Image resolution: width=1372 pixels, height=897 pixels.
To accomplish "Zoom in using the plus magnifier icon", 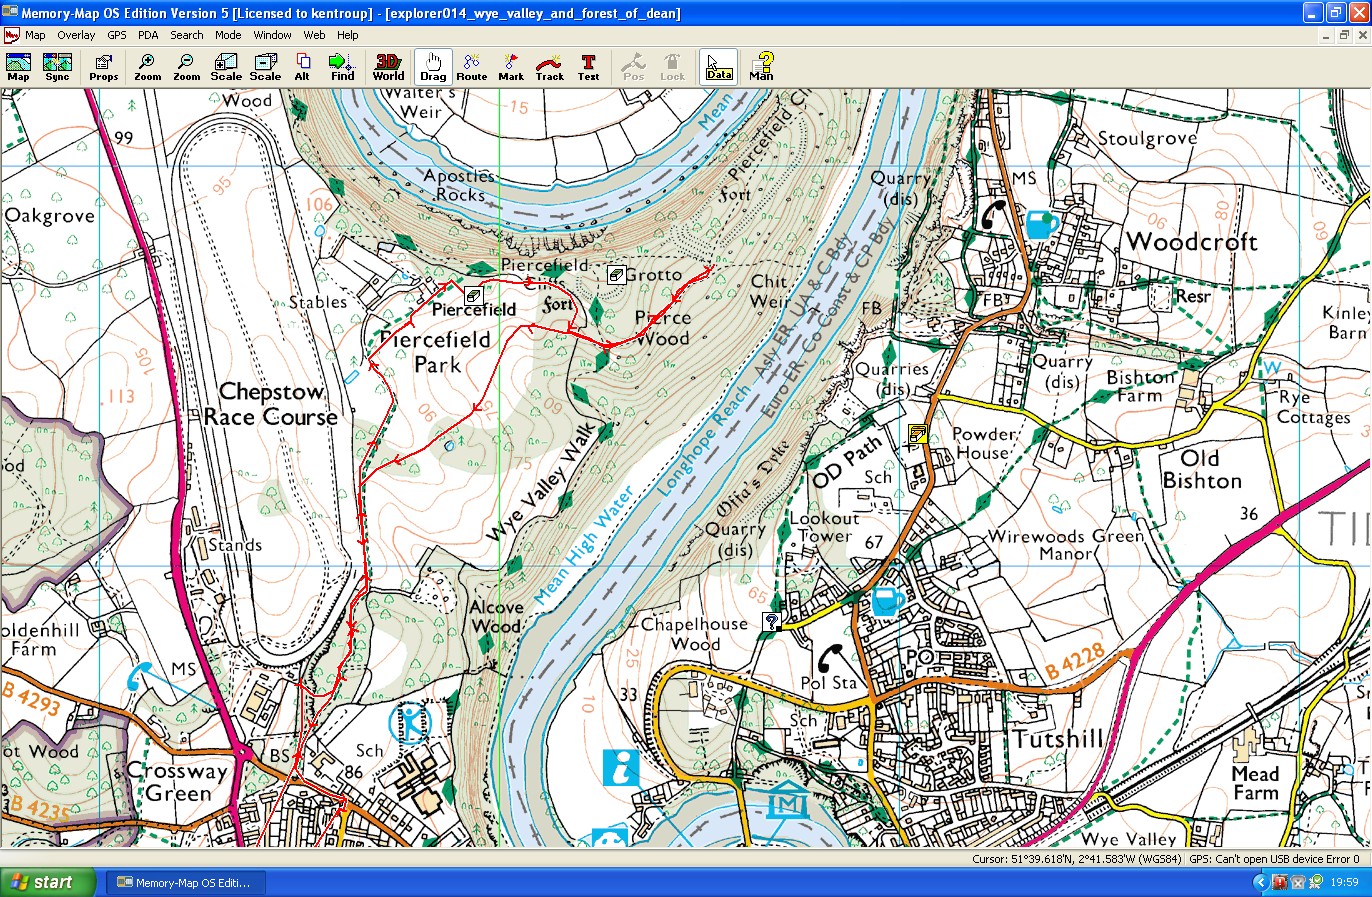I will (147, 67).
